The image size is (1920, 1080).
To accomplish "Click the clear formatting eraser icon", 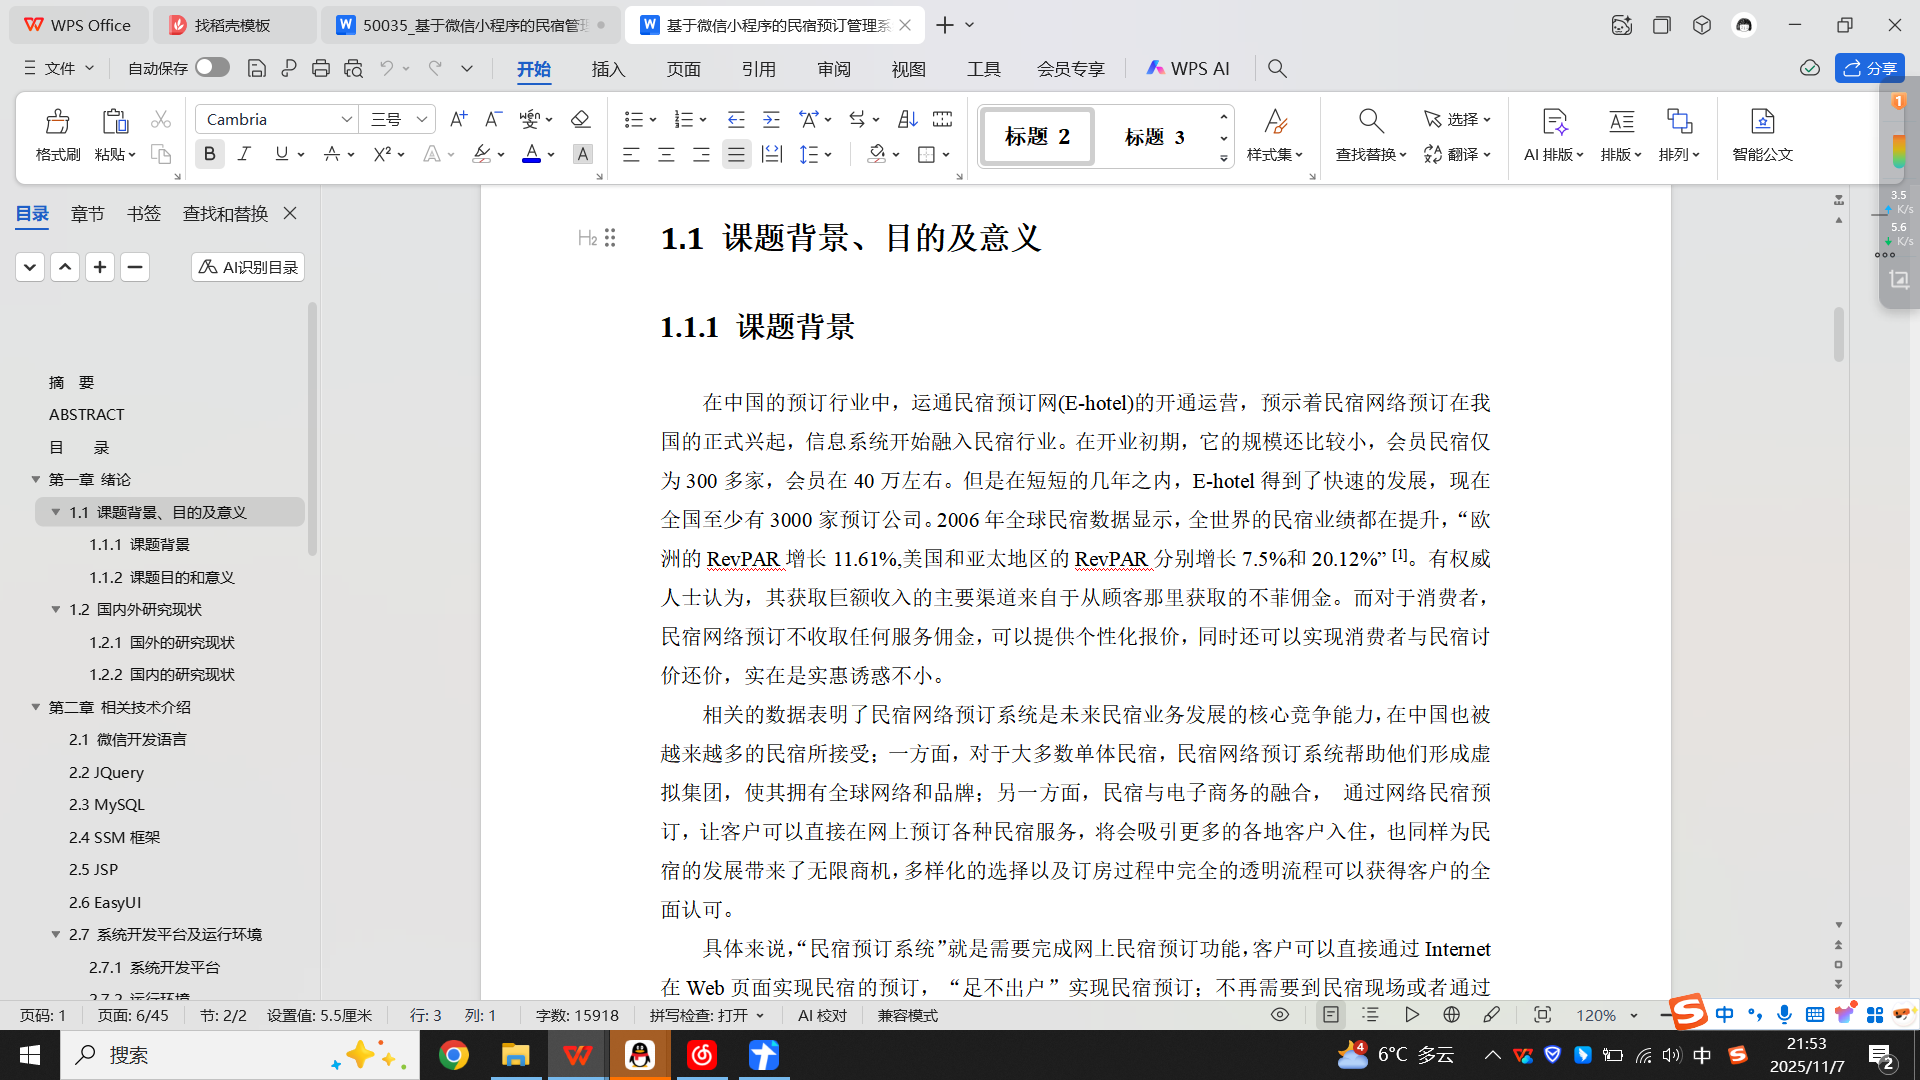I will (x=580, y=119).
